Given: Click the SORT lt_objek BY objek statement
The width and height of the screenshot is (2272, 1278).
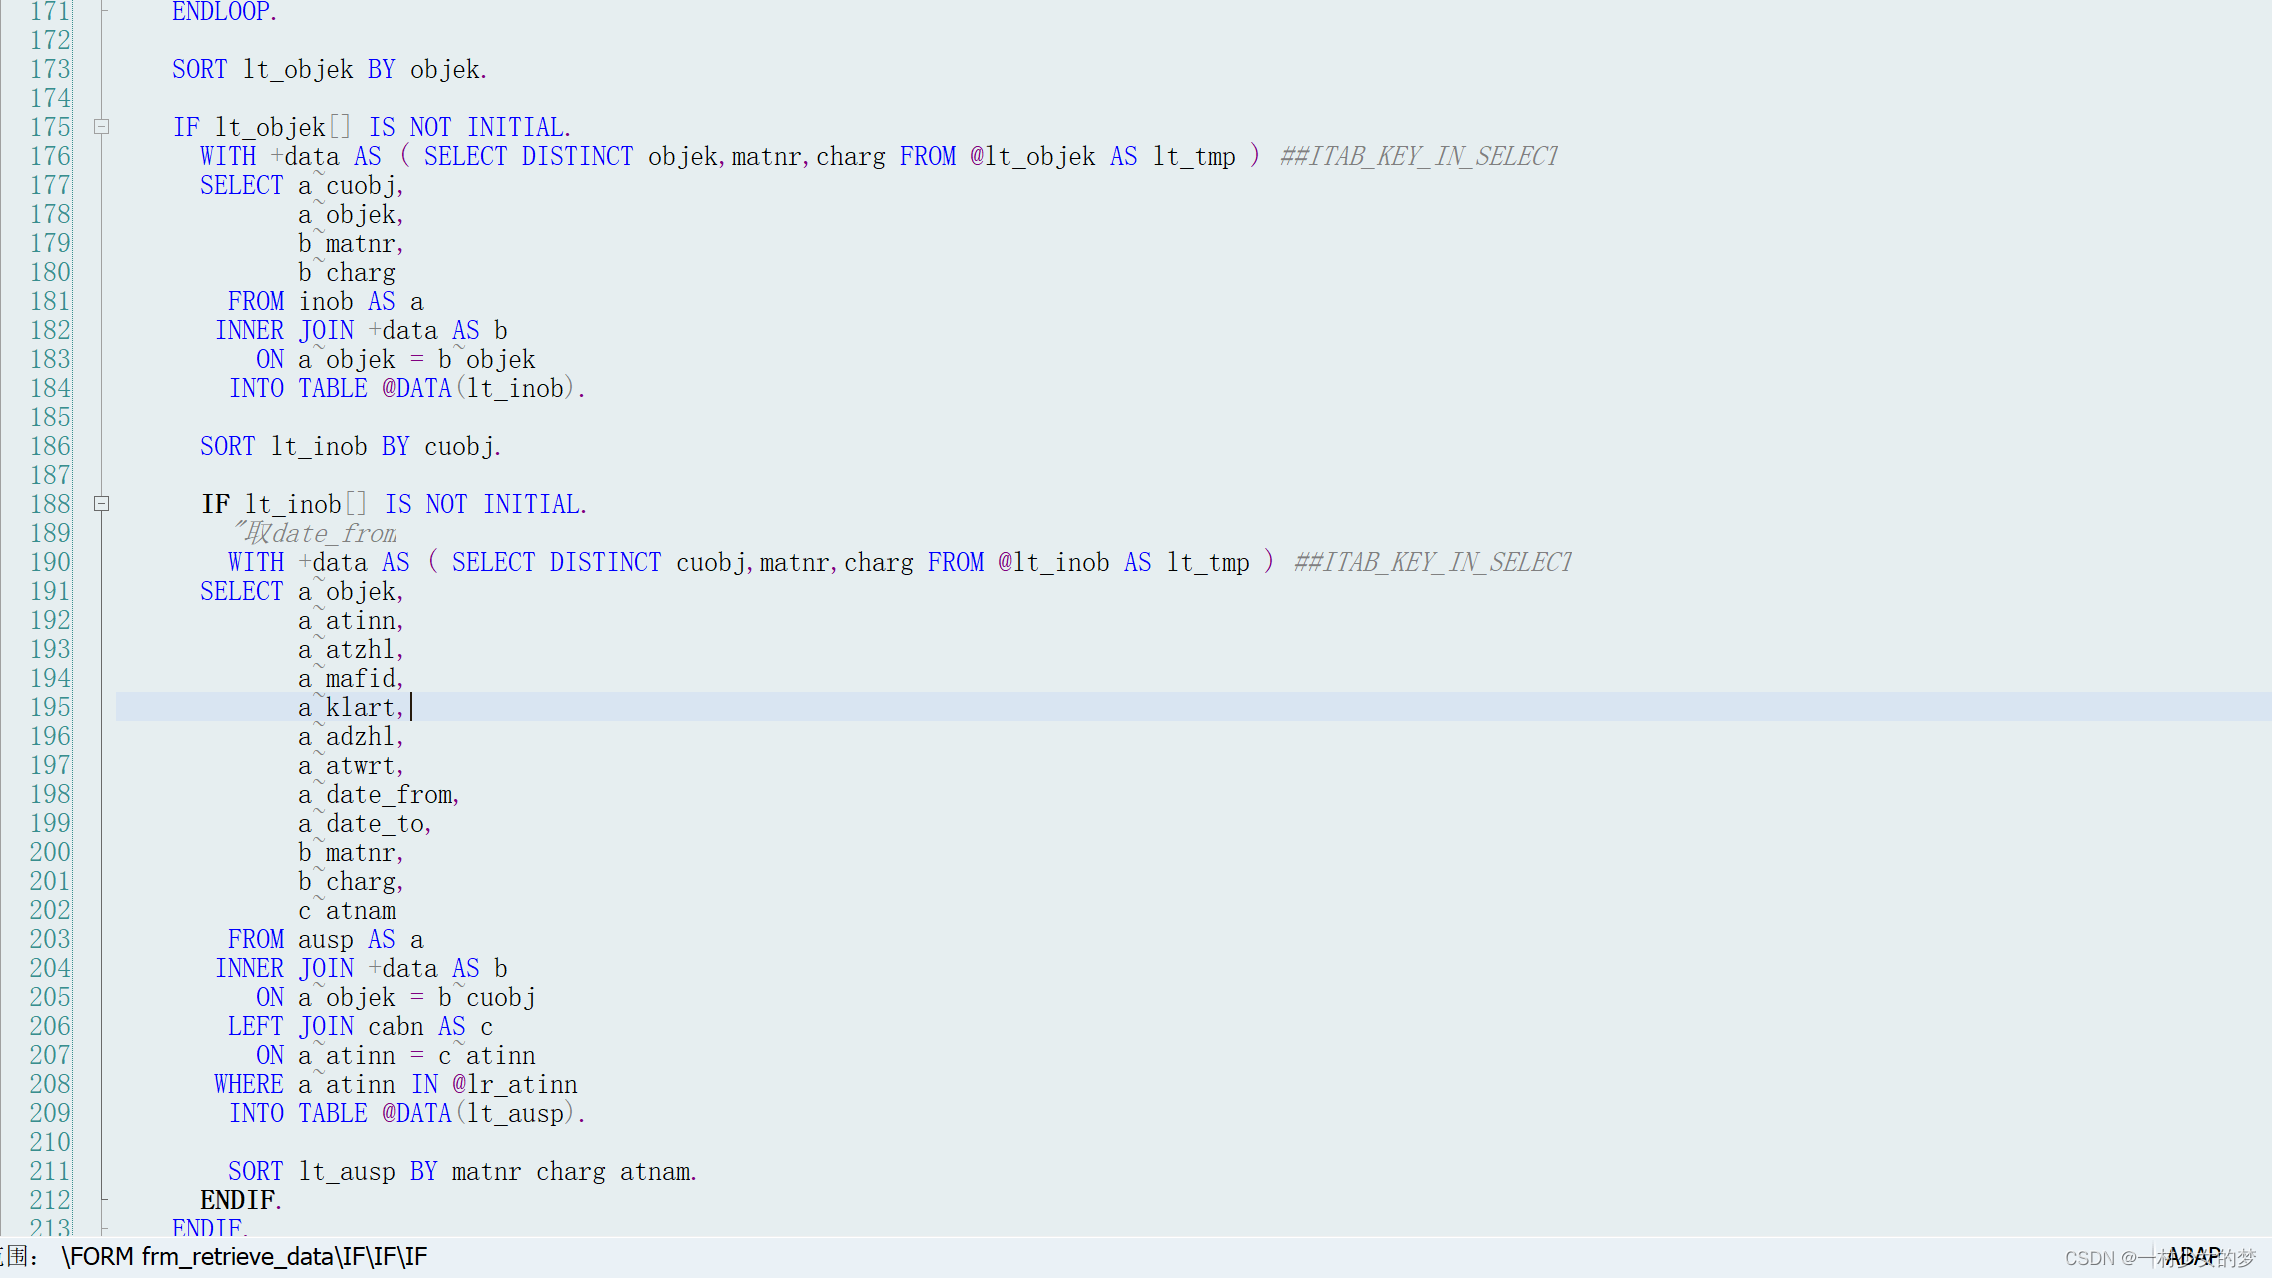Looking at the screenshot, I should 329,69.
